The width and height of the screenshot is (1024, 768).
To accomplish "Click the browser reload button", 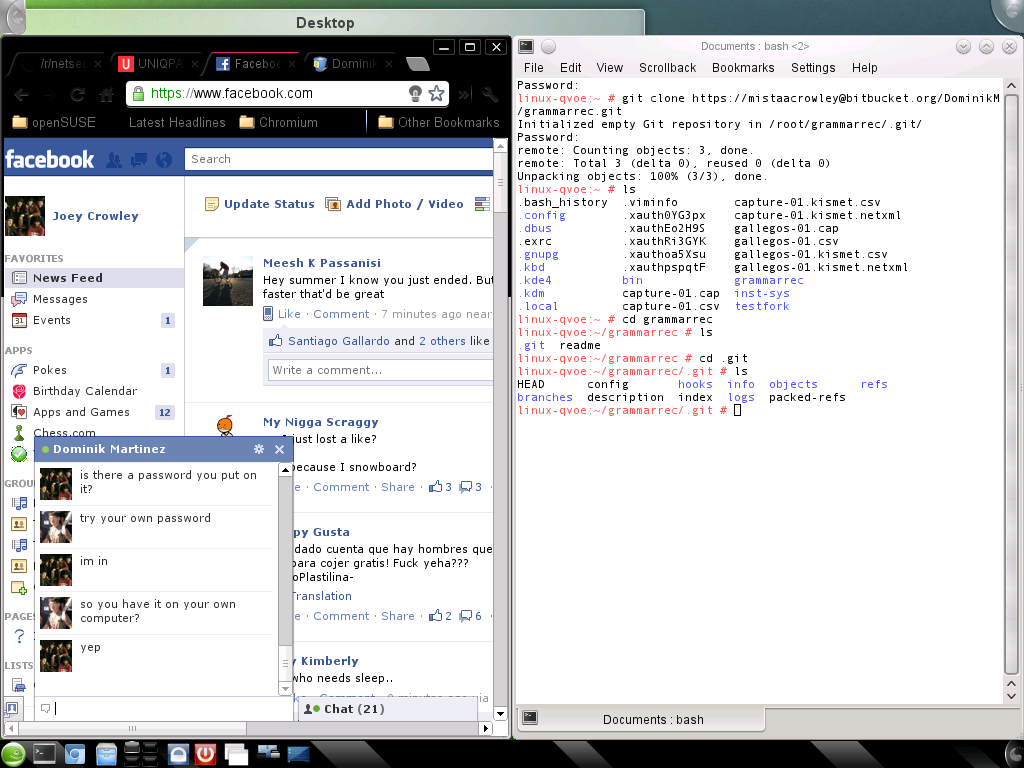I will point(77,94).
